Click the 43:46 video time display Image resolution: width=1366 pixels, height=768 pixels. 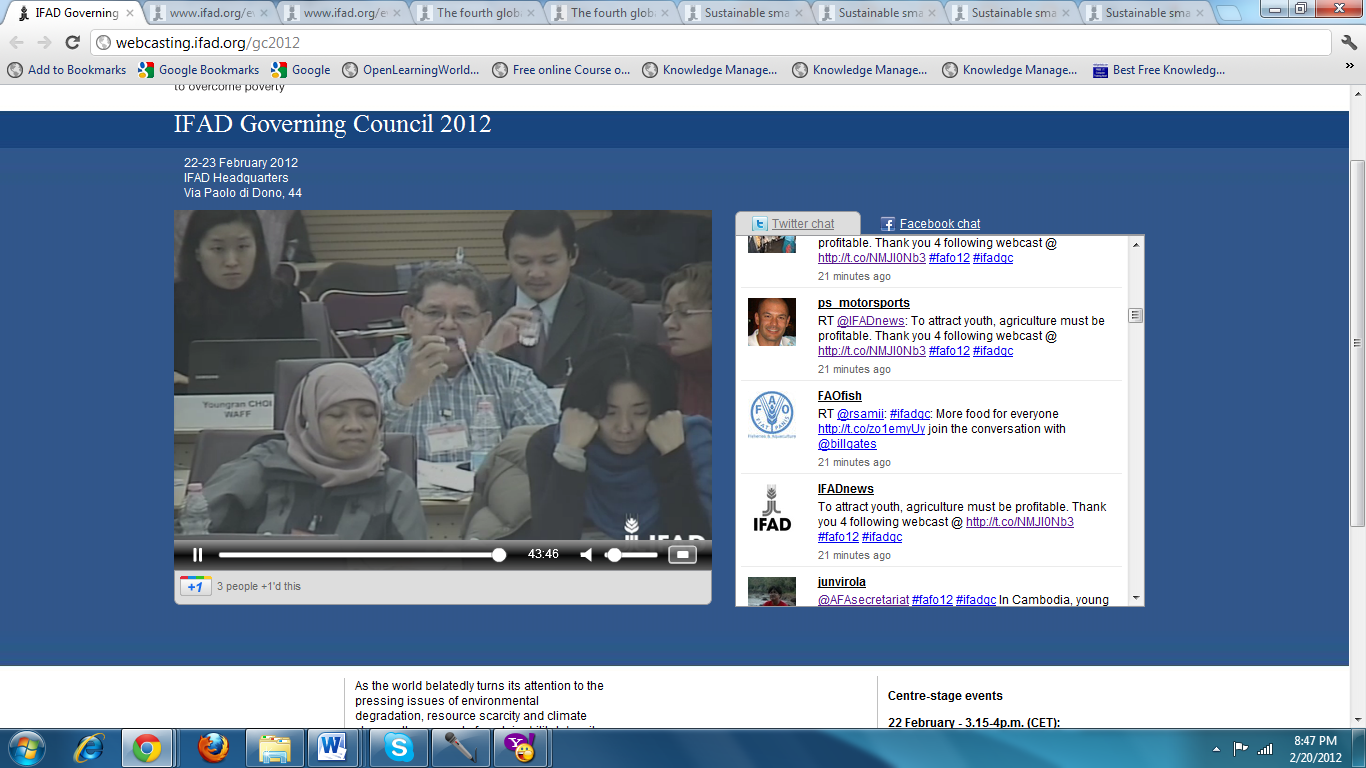click(x=543, y=554)
